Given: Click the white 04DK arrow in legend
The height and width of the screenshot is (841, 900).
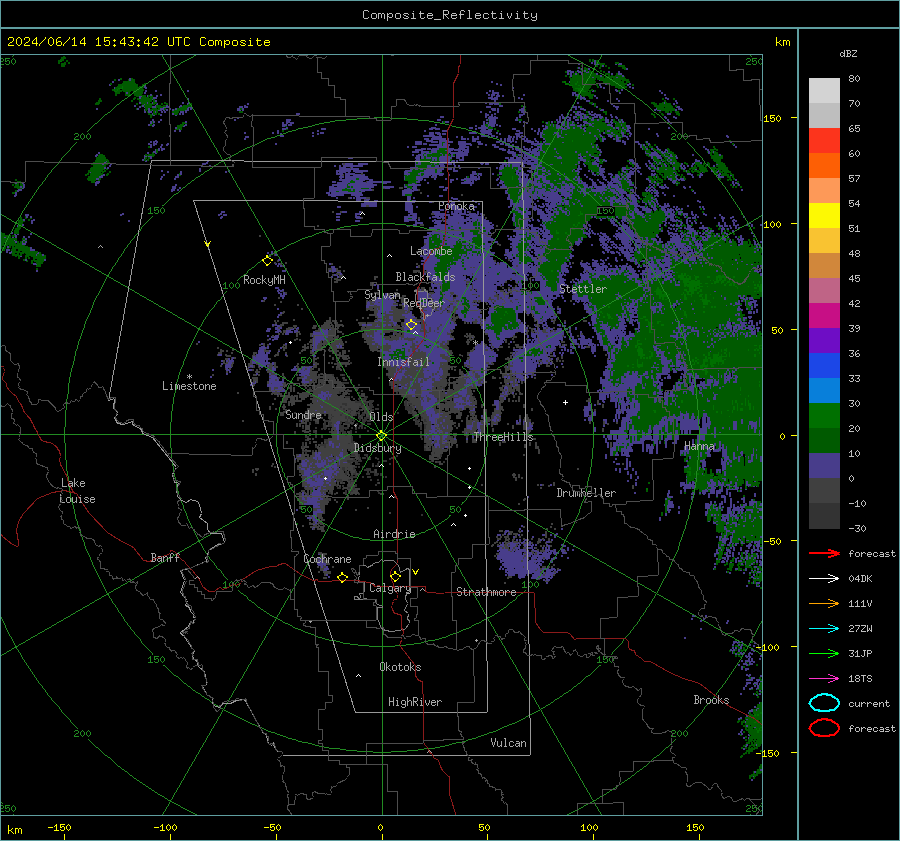Looking at the screenshot, I should coord(824,579).
